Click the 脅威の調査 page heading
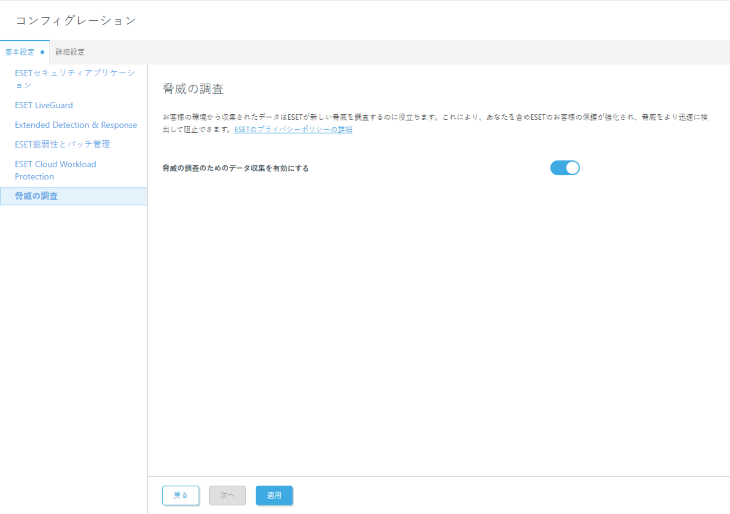This screenshot has height=514, width=730. click(x=193, y=88)
